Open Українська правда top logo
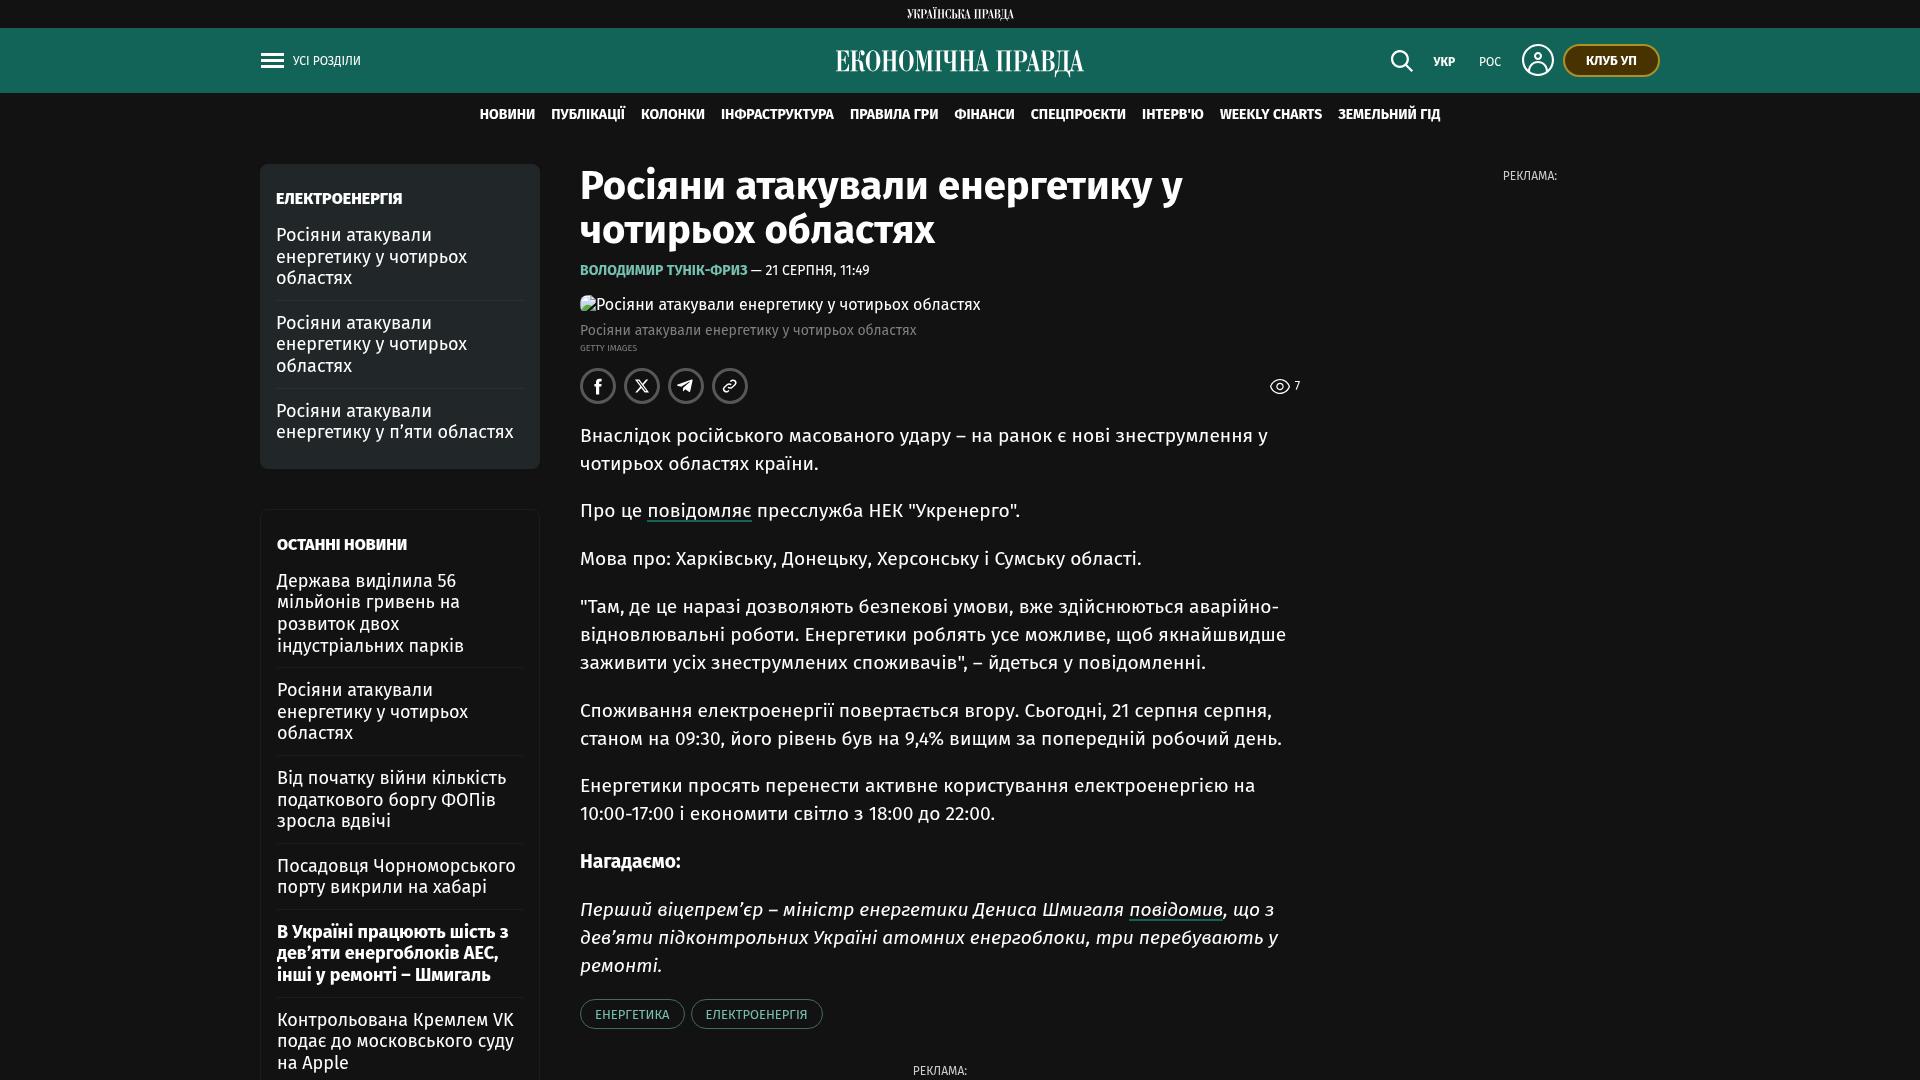The height and width of the screenshot is (1080, 1920). (x=960, y=14)
